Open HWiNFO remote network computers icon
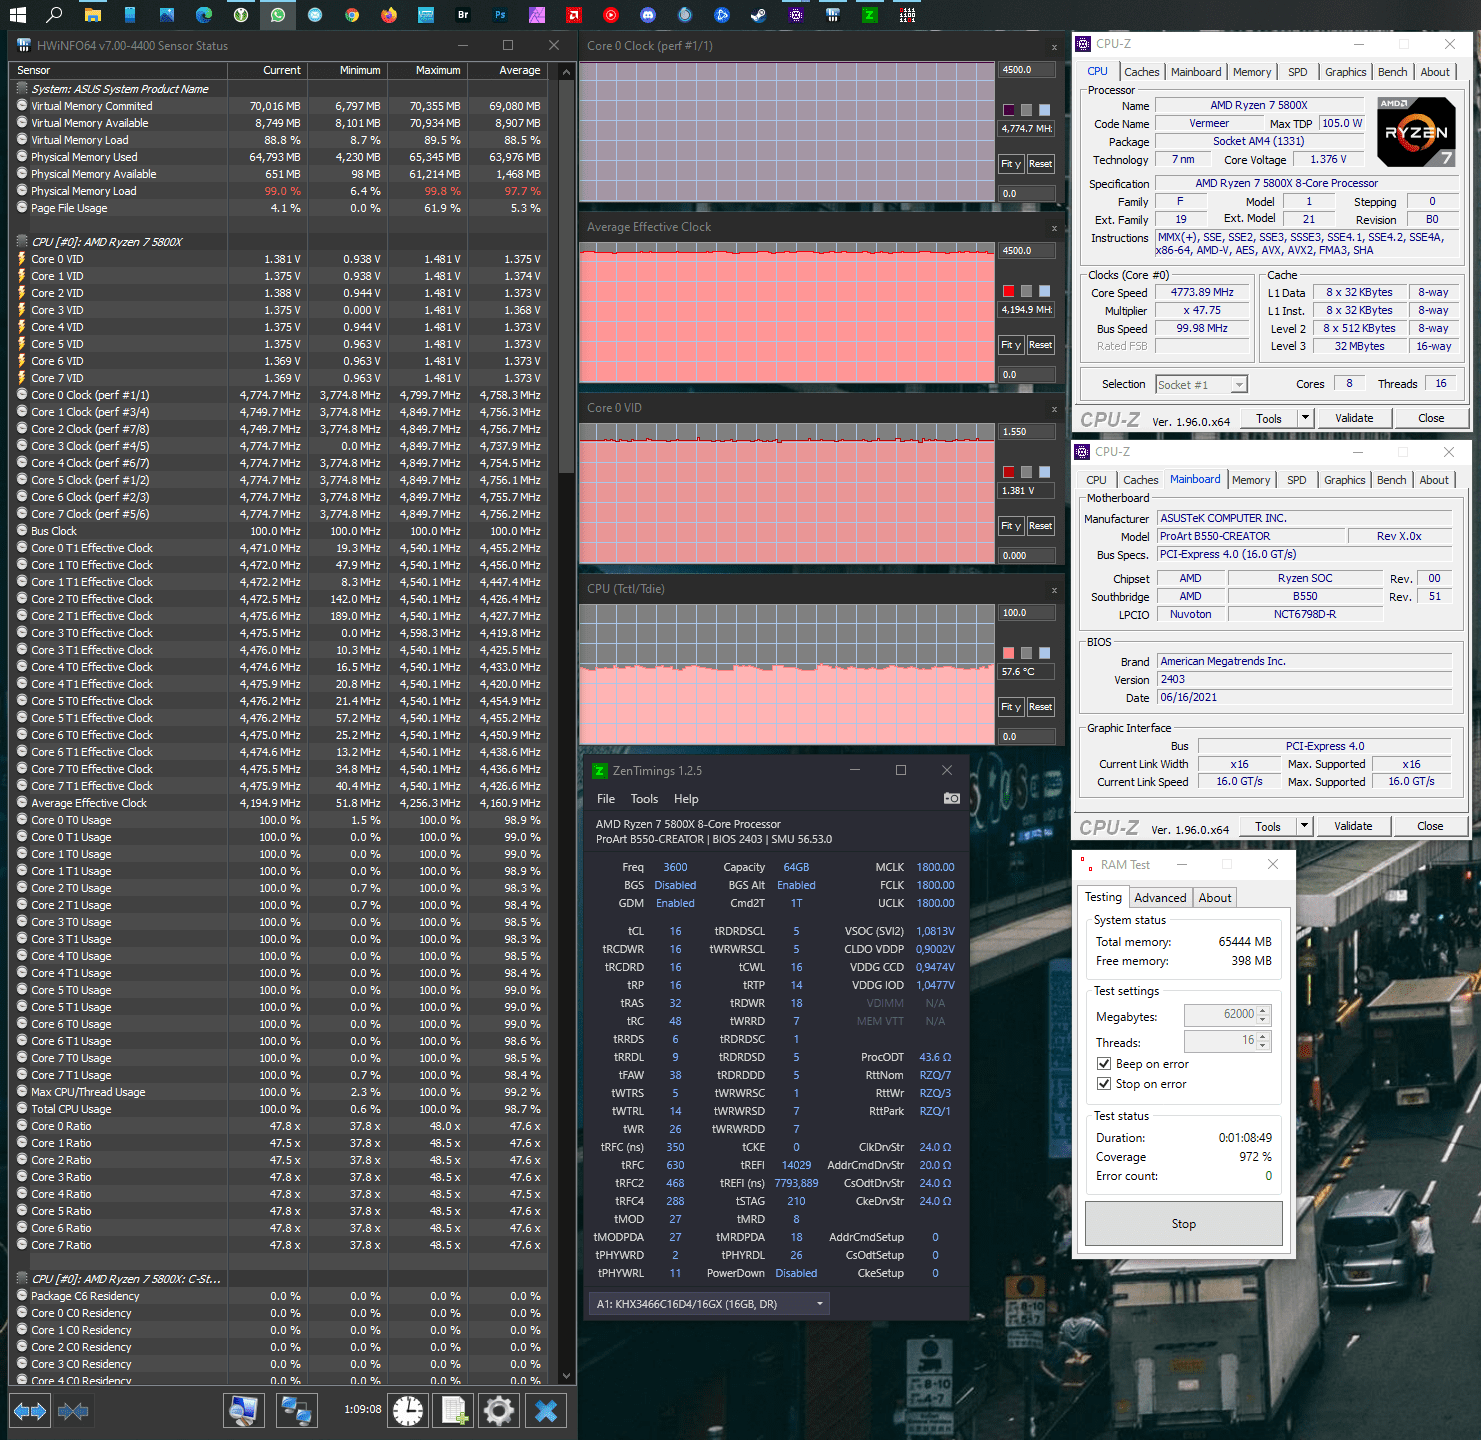The height and width of the screenshot is (1440, 1481). coord(296,1410)
